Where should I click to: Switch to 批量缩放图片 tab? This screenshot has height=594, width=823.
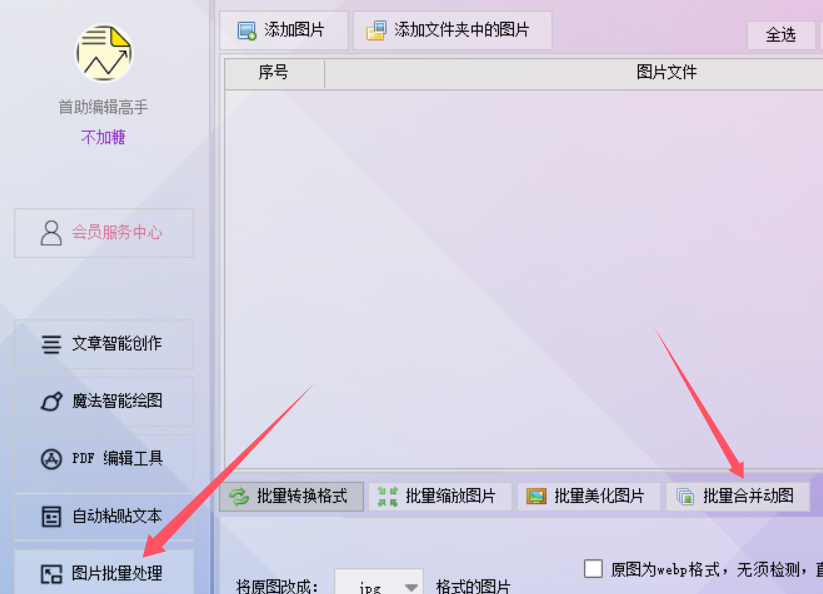[440, 496]
